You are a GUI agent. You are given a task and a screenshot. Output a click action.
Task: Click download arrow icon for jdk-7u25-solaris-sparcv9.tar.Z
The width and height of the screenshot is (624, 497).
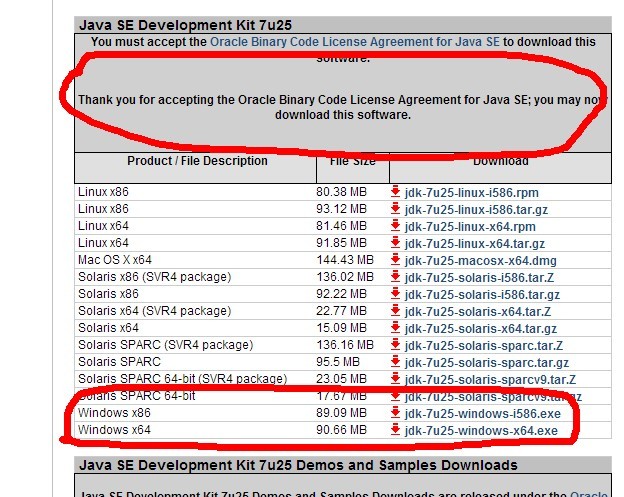click(x=395, y=378)
